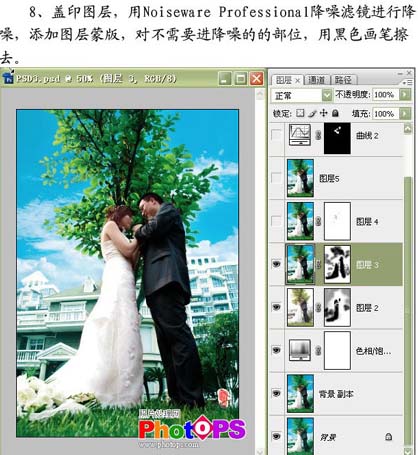Switch to the 通道 channels tab
This screenshot has height=455, width=418.
(316, 80)
